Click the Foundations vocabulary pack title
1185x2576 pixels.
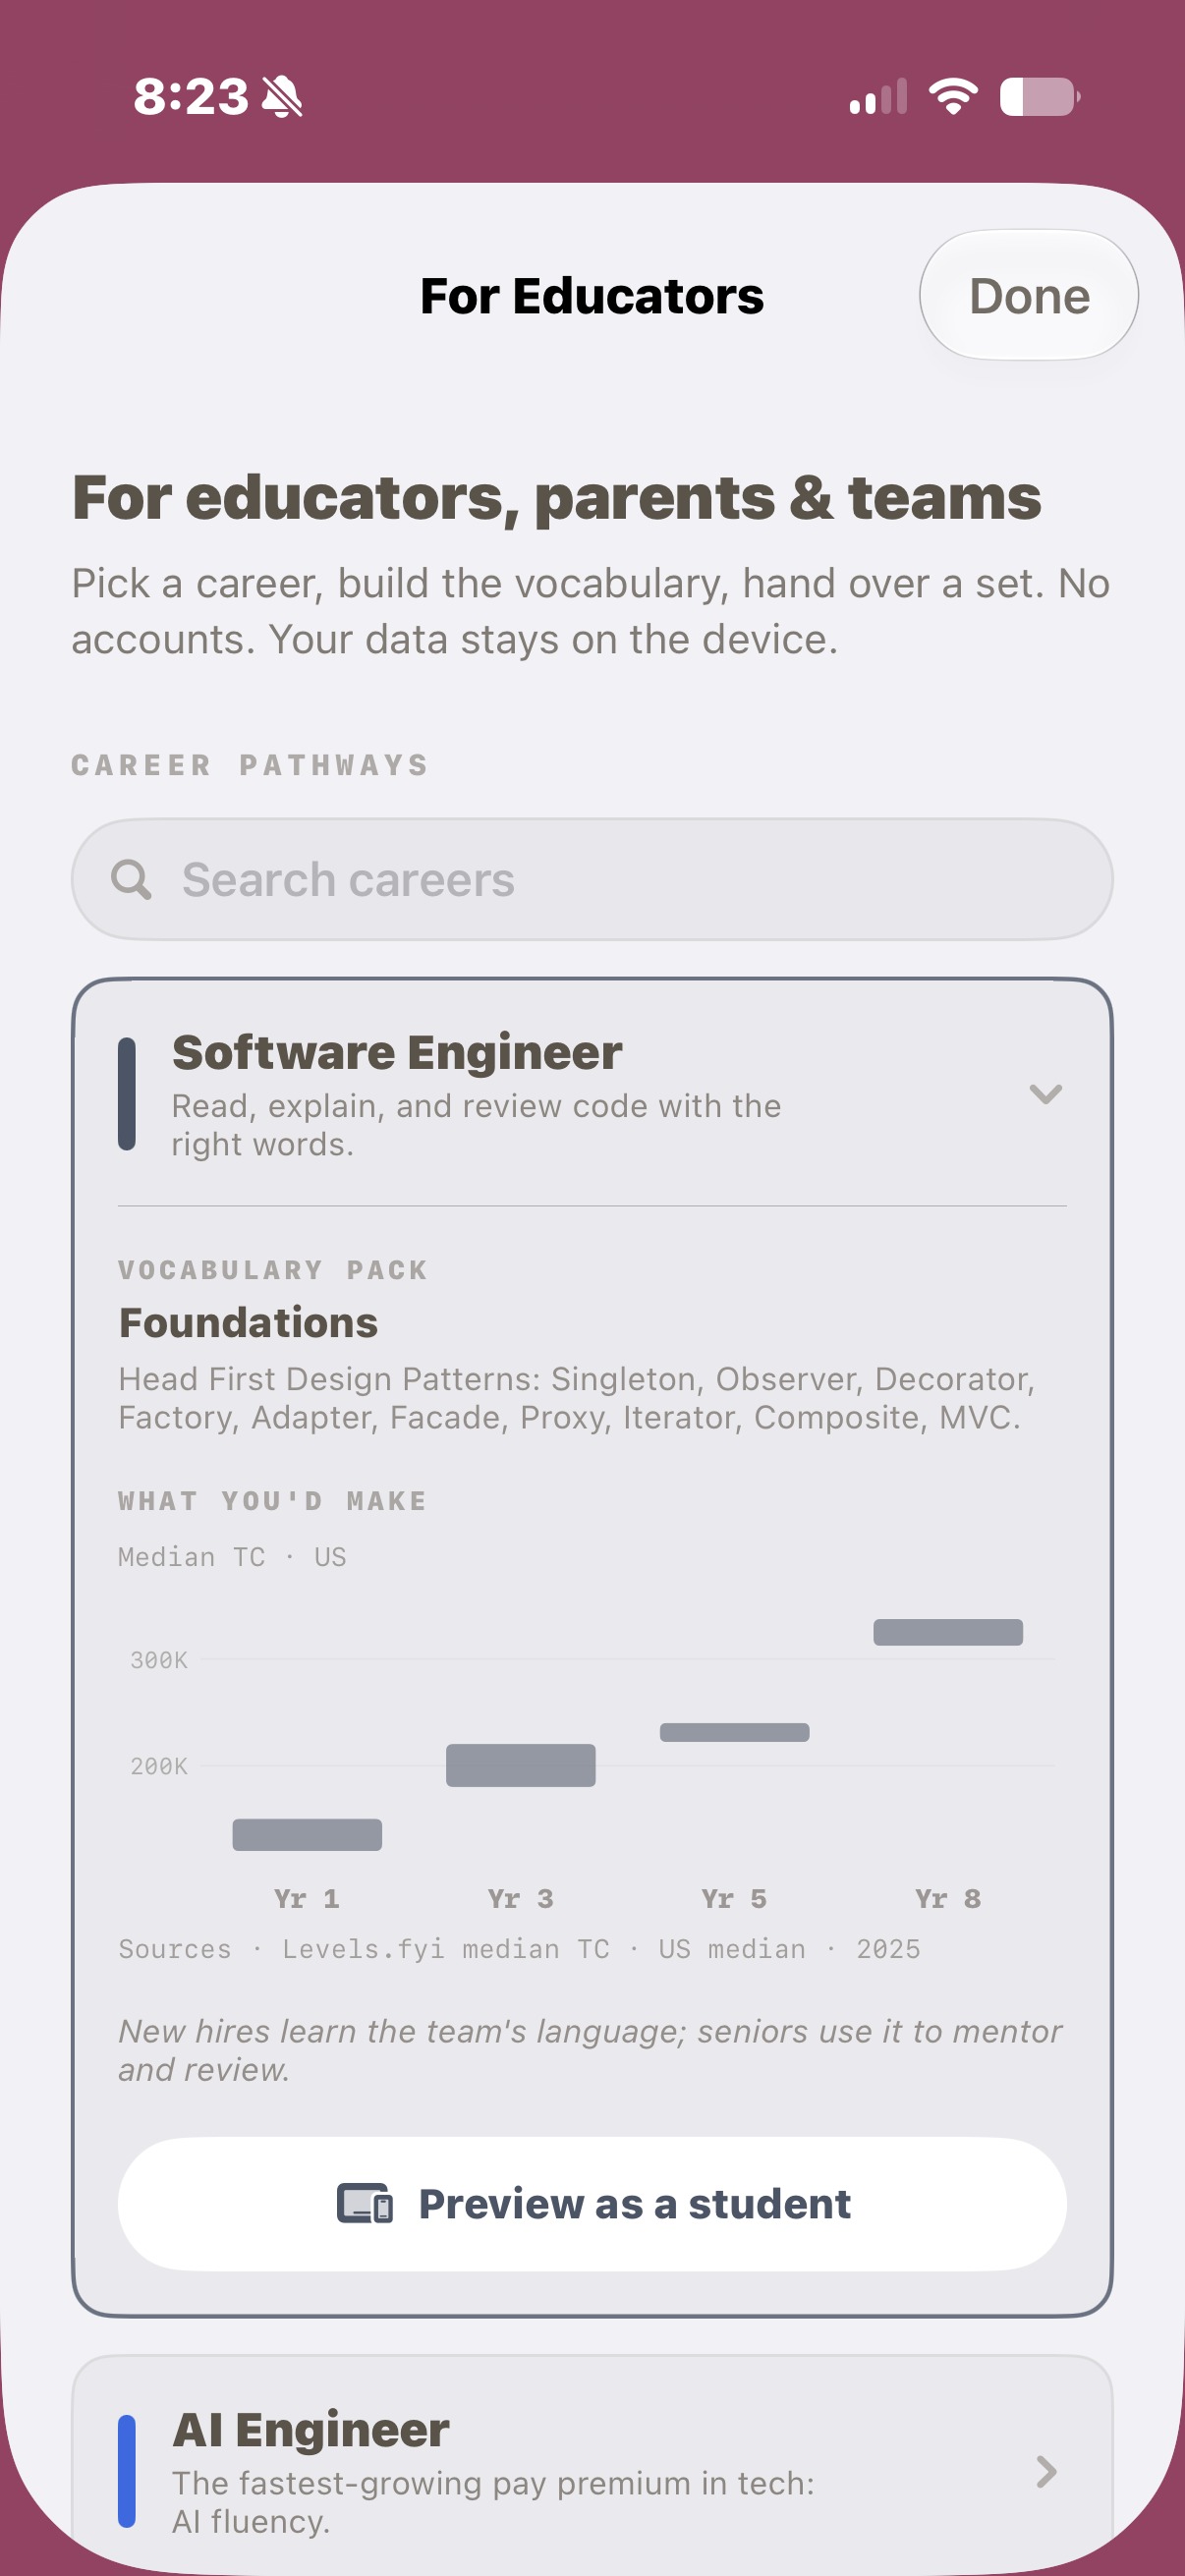coord(248,1322)
